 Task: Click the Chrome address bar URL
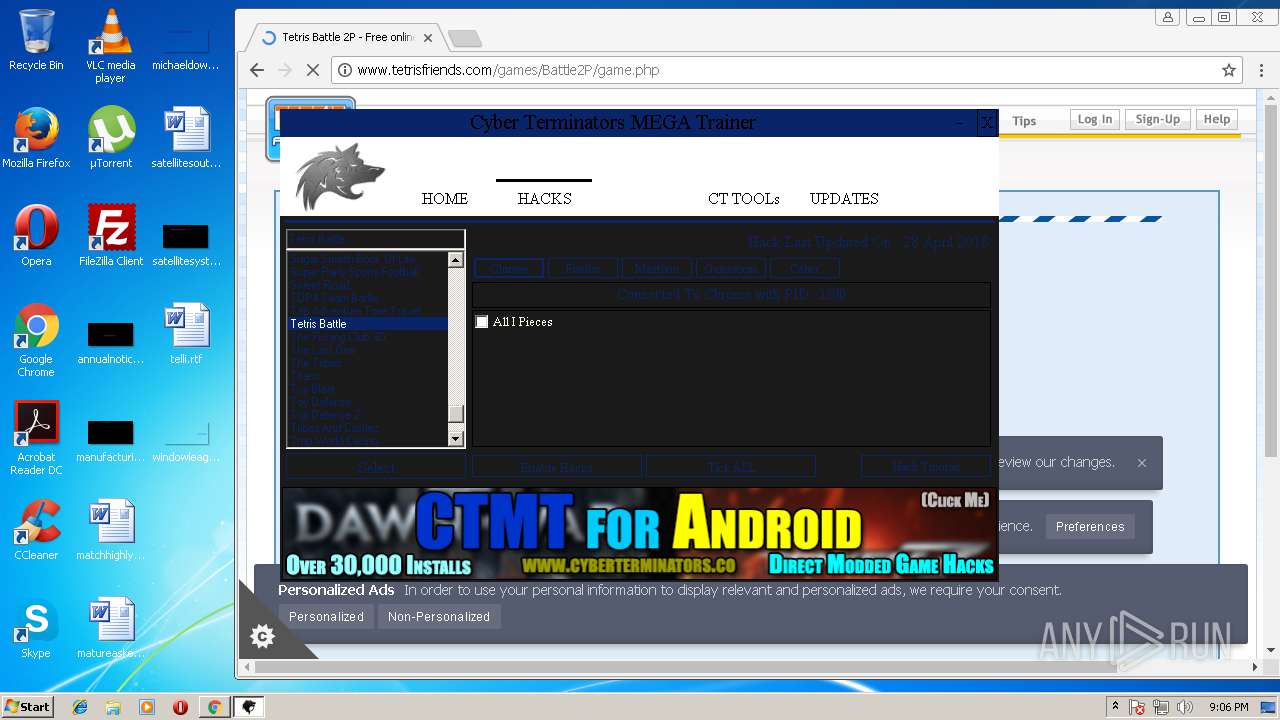tap(508, 70)
